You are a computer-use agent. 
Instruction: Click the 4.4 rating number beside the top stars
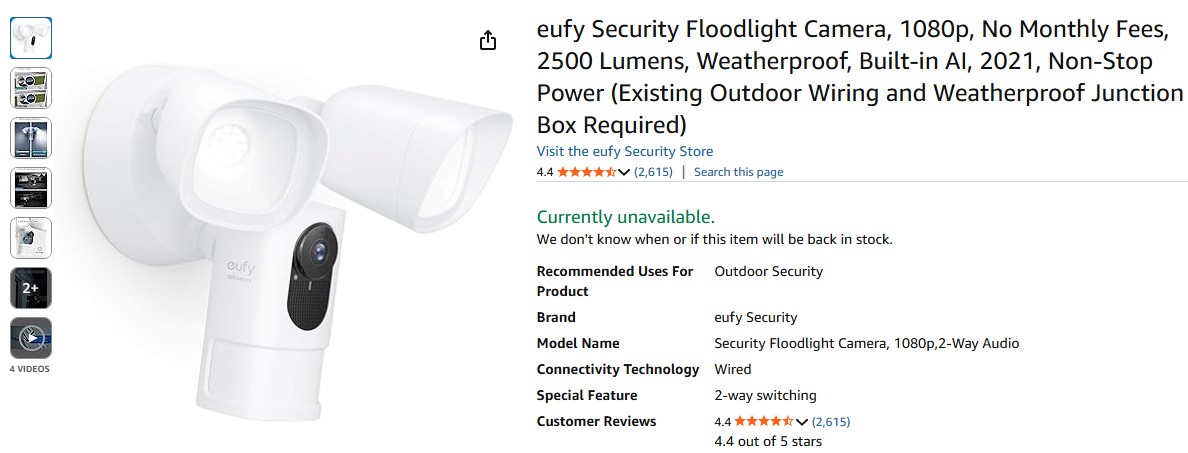coord(545,172)
